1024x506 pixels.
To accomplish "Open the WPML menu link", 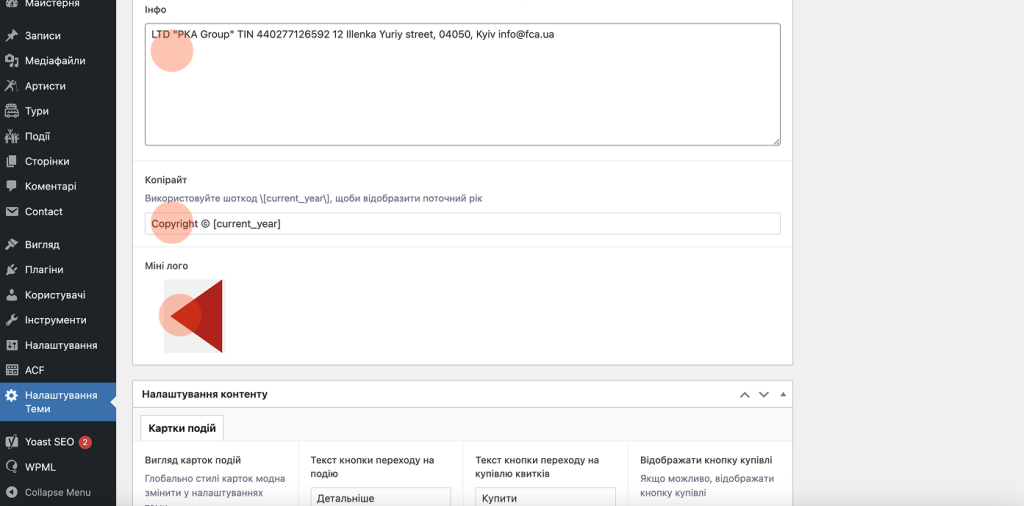I will pyautogui.click(x=40, y=466).
